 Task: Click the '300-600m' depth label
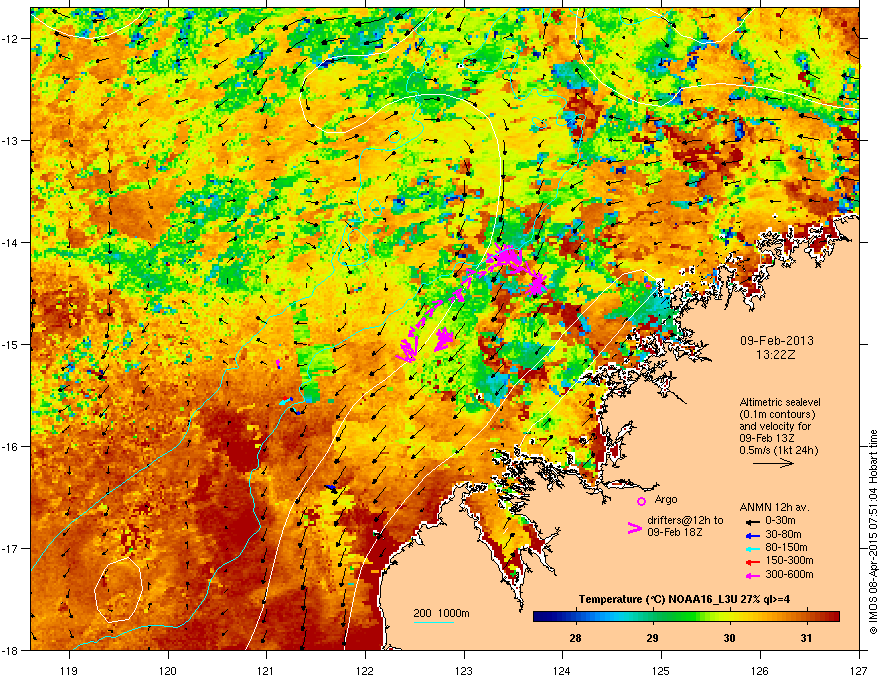[x=789, y=574]
